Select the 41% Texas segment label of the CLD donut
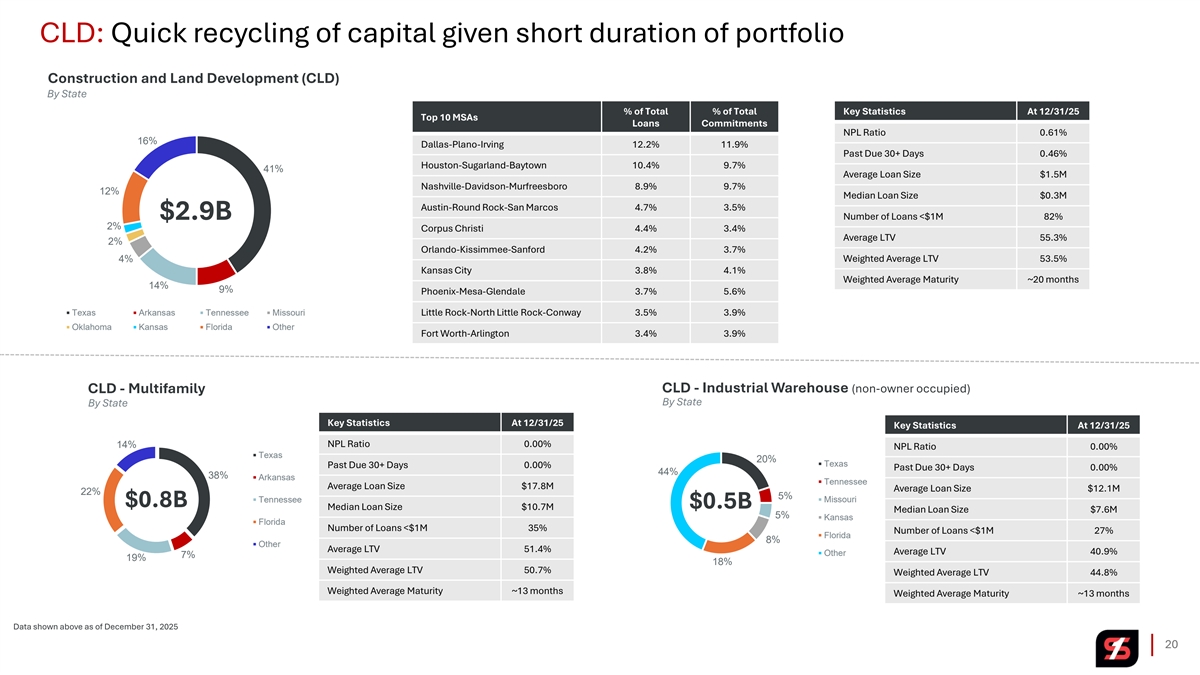This screenshot has height=675, width=1200. 271,169
